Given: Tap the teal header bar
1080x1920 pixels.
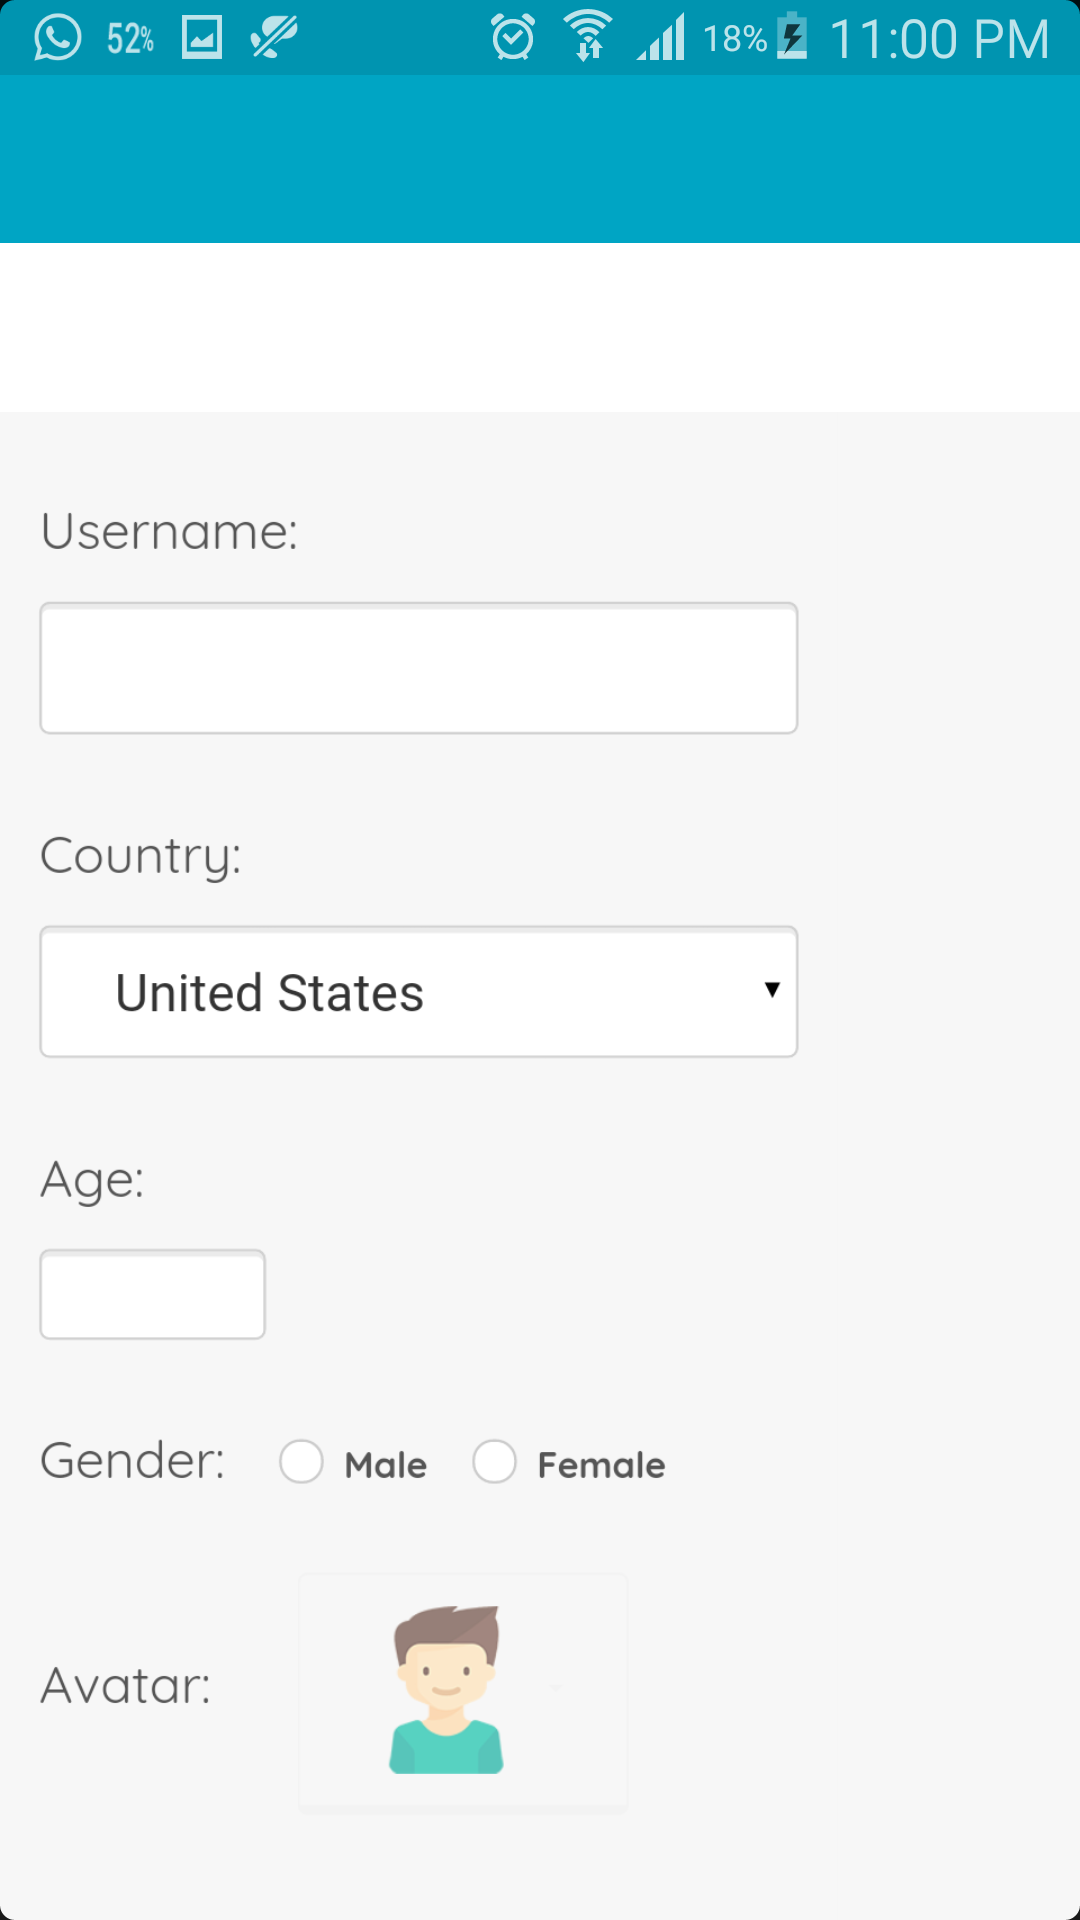Looking at the screenshot, I should point(540,160).
